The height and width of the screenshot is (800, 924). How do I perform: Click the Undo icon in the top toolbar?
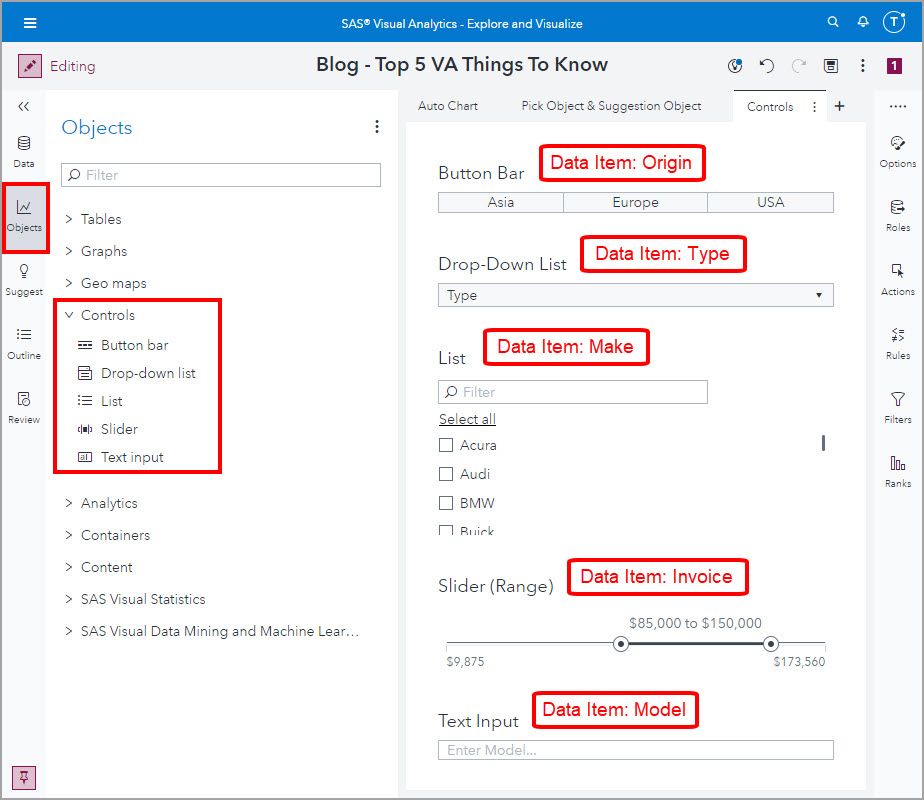coord(765,66)
